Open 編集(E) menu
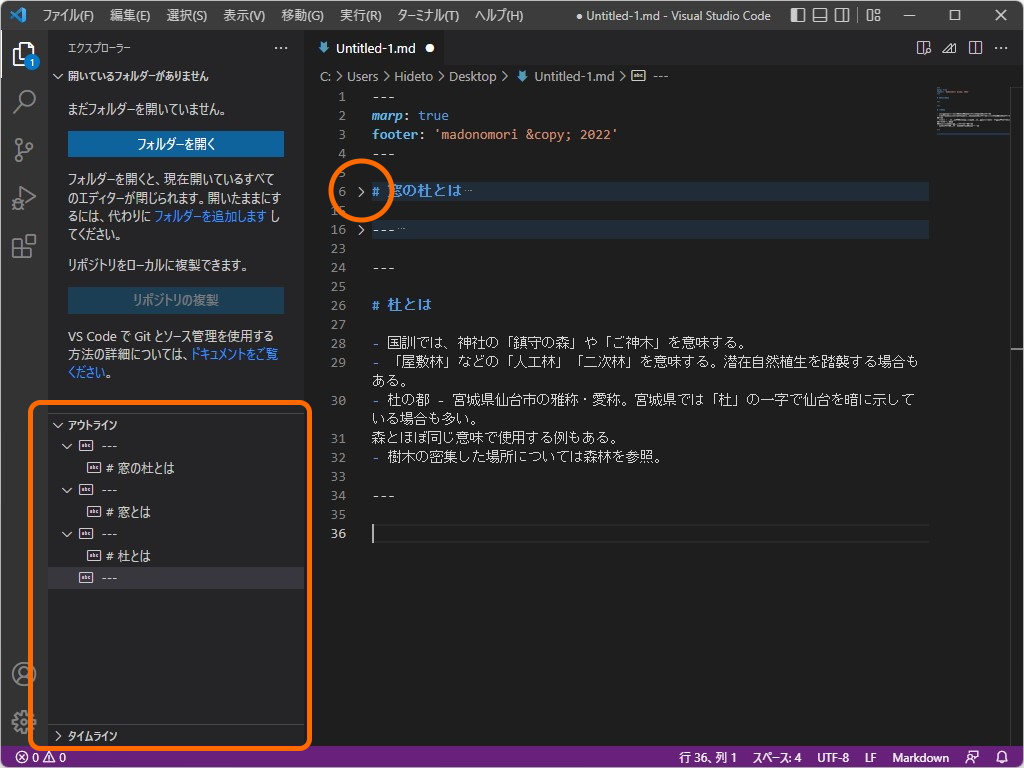This screenshot has width=1024, height=768. coord(129,15)
